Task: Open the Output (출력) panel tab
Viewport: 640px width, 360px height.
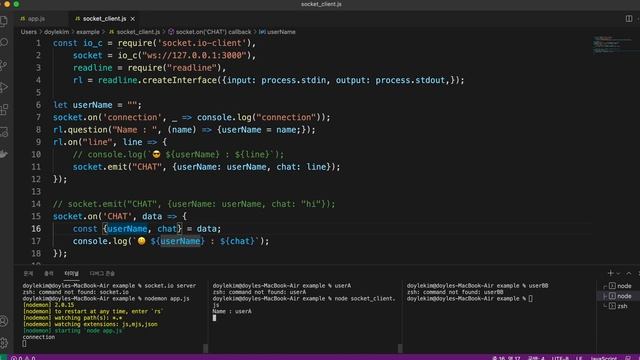Action: pyautogui.click(x=49, y=273)
